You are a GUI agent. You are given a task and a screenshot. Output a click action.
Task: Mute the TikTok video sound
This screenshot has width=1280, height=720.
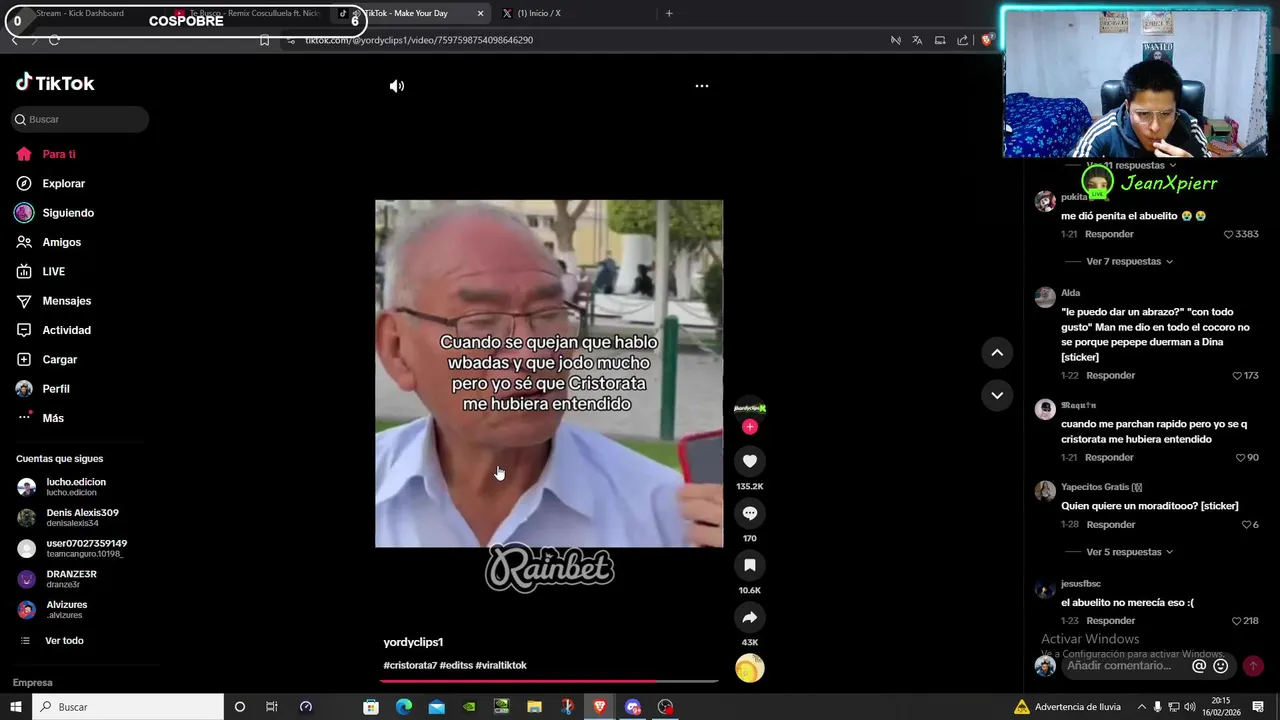tap(397, 86)
